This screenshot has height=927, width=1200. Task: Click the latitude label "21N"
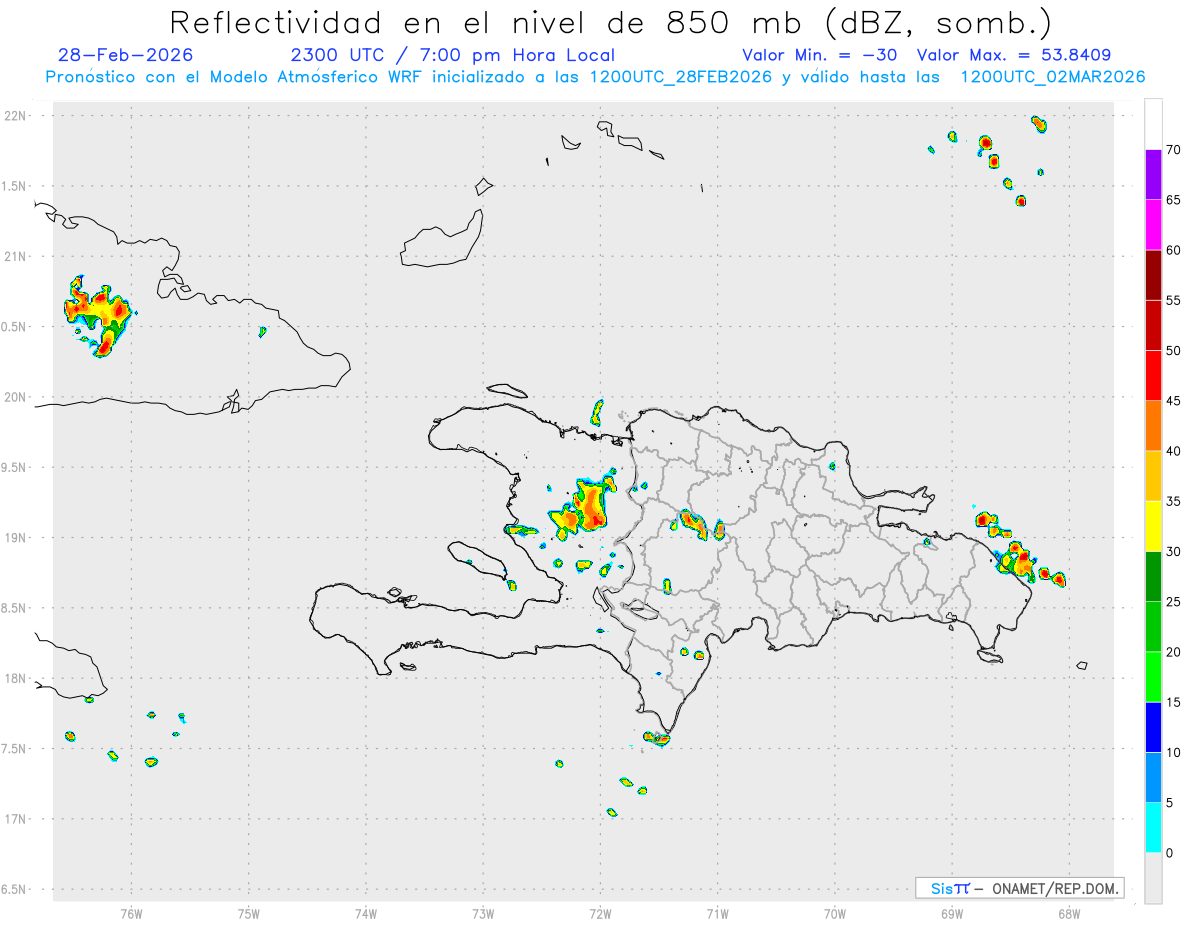tap(15, 256)
